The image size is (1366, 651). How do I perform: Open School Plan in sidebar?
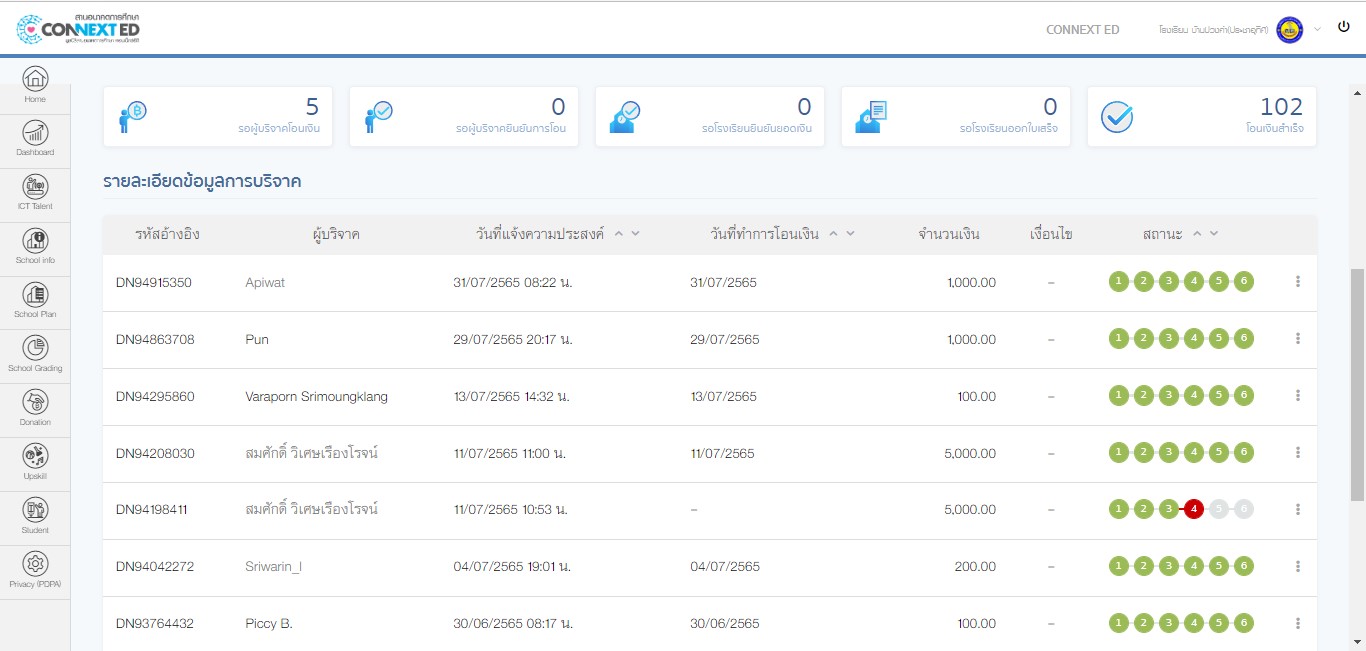coord(35,300)
